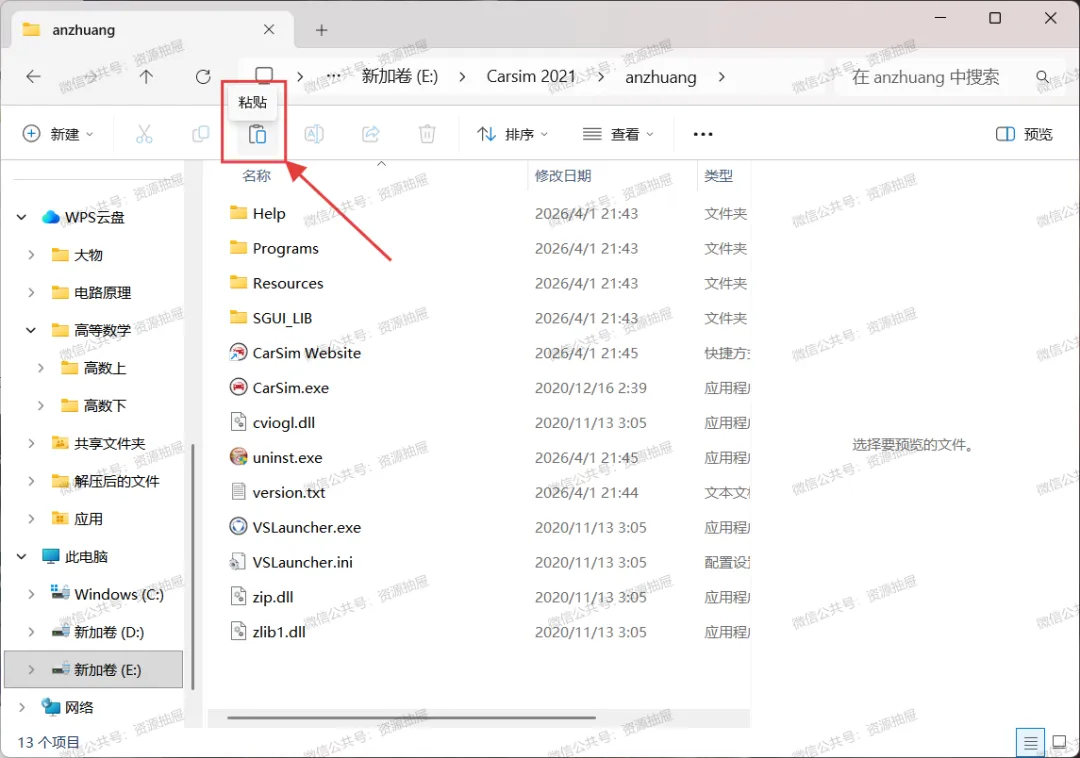Sort by 类型 column header

718,176
